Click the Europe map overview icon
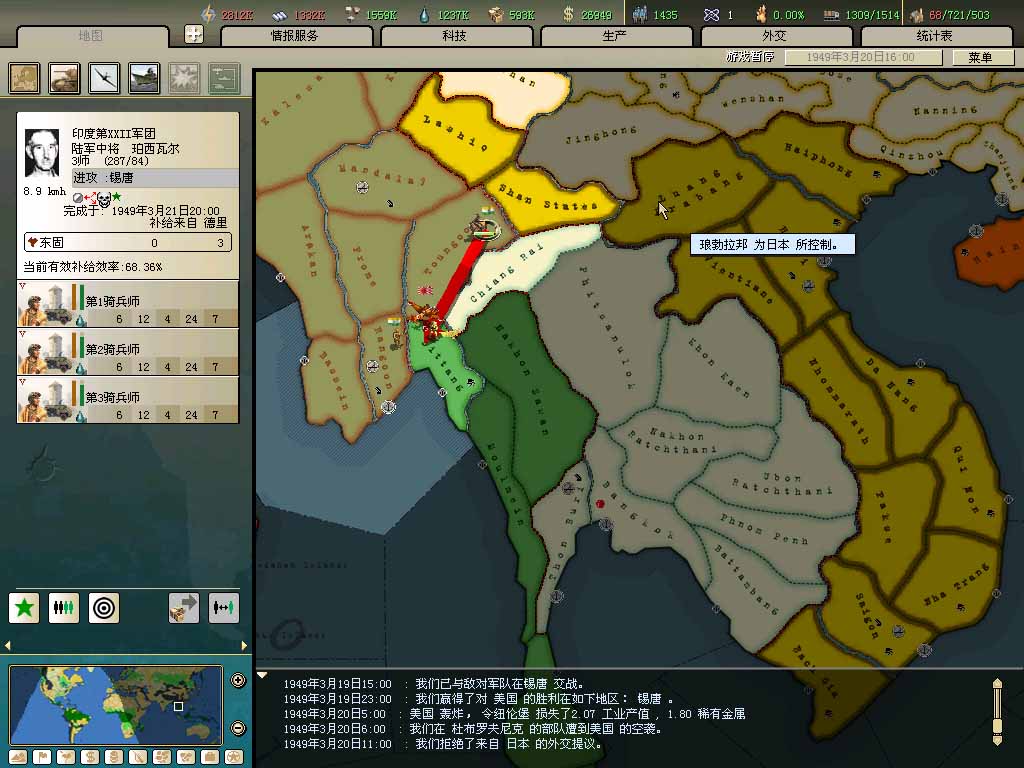This screenshot has width=1024, height=768. [25, 78]
